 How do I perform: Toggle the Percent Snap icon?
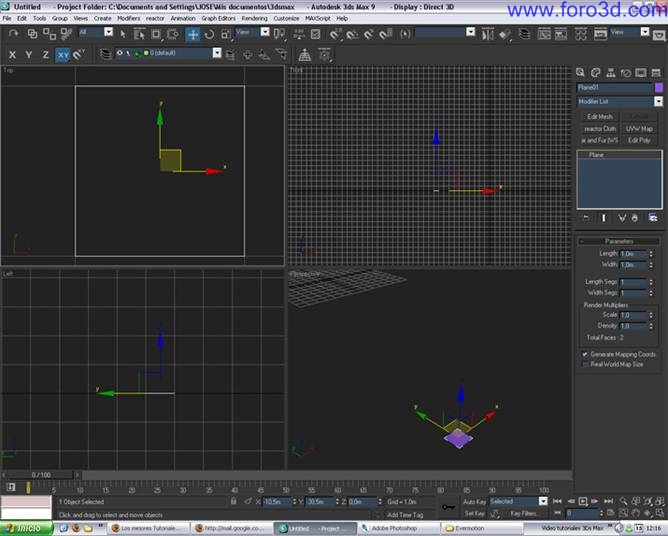point(369,34)
